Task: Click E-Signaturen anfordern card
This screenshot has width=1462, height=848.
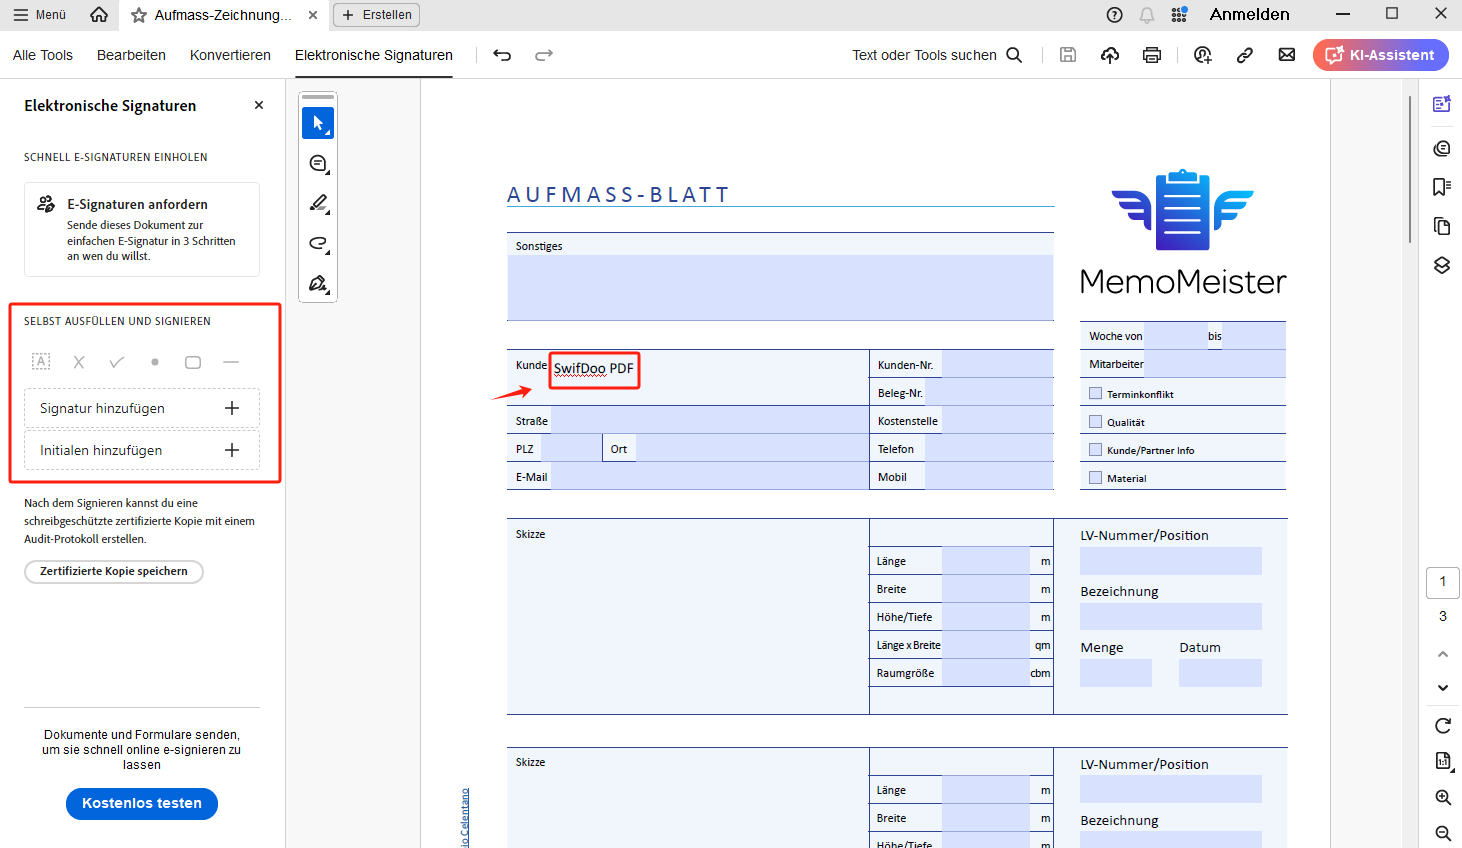Action: click(x=142, y=229)
